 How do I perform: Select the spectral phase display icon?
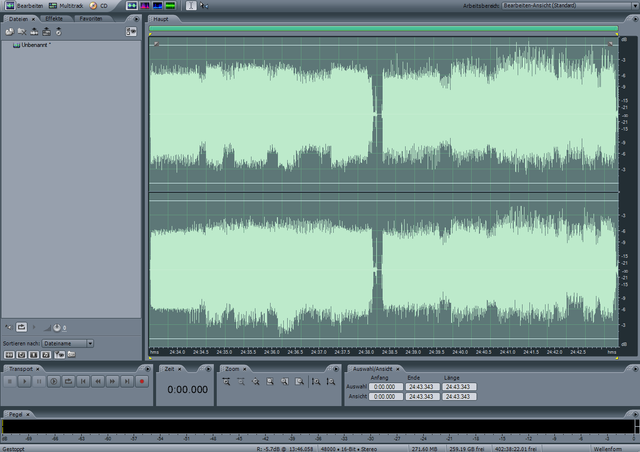click(170, 6)
